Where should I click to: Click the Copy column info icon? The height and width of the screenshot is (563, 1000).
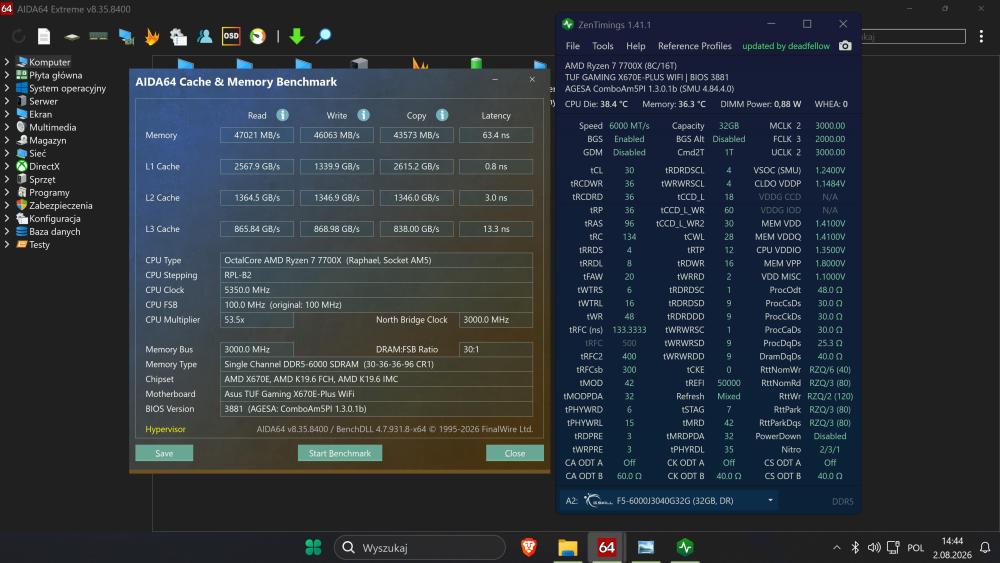[x=442, y=115]
